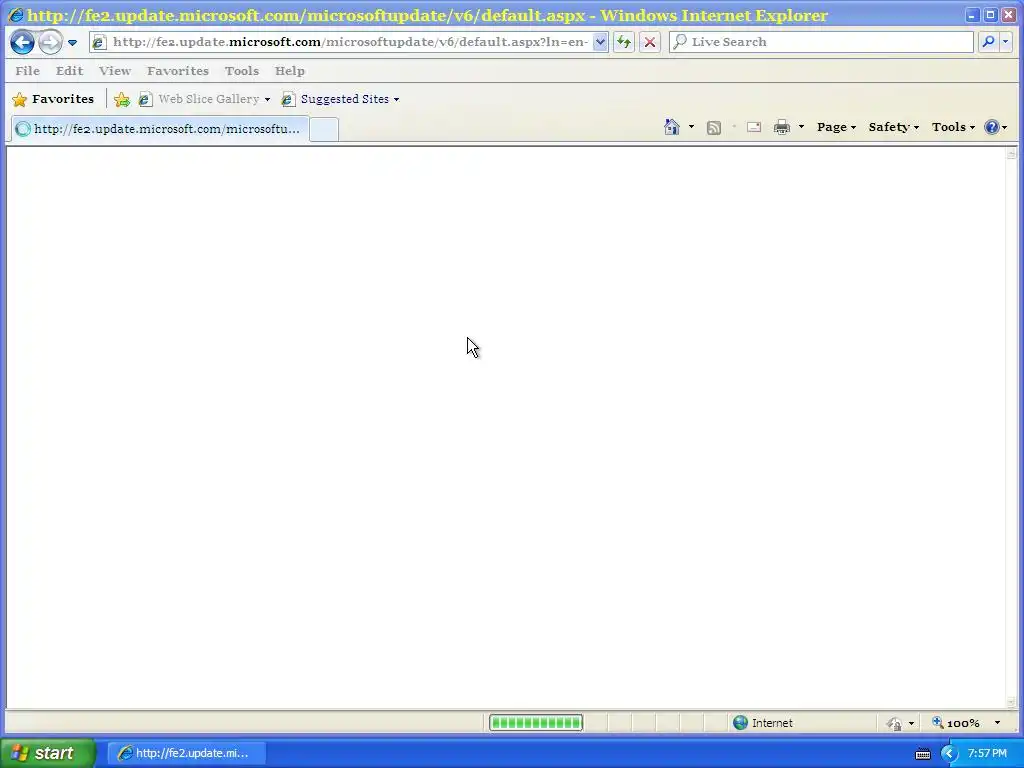
Task: Open the Edit menu
Action: [69, 71]
